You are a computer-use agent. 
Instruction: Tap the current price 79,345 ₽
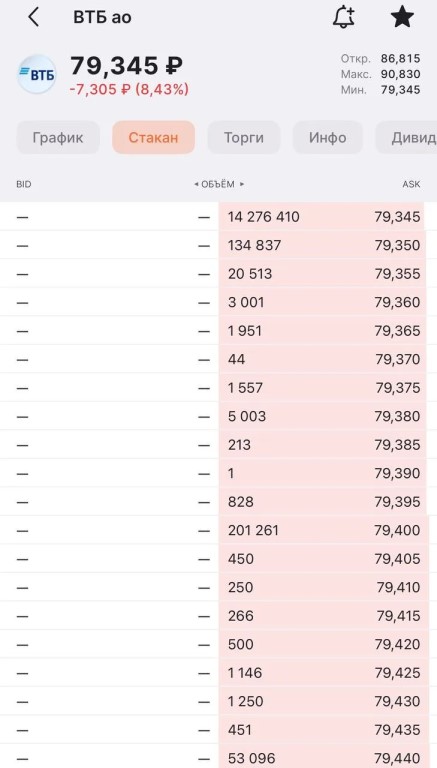pos(126,66)
